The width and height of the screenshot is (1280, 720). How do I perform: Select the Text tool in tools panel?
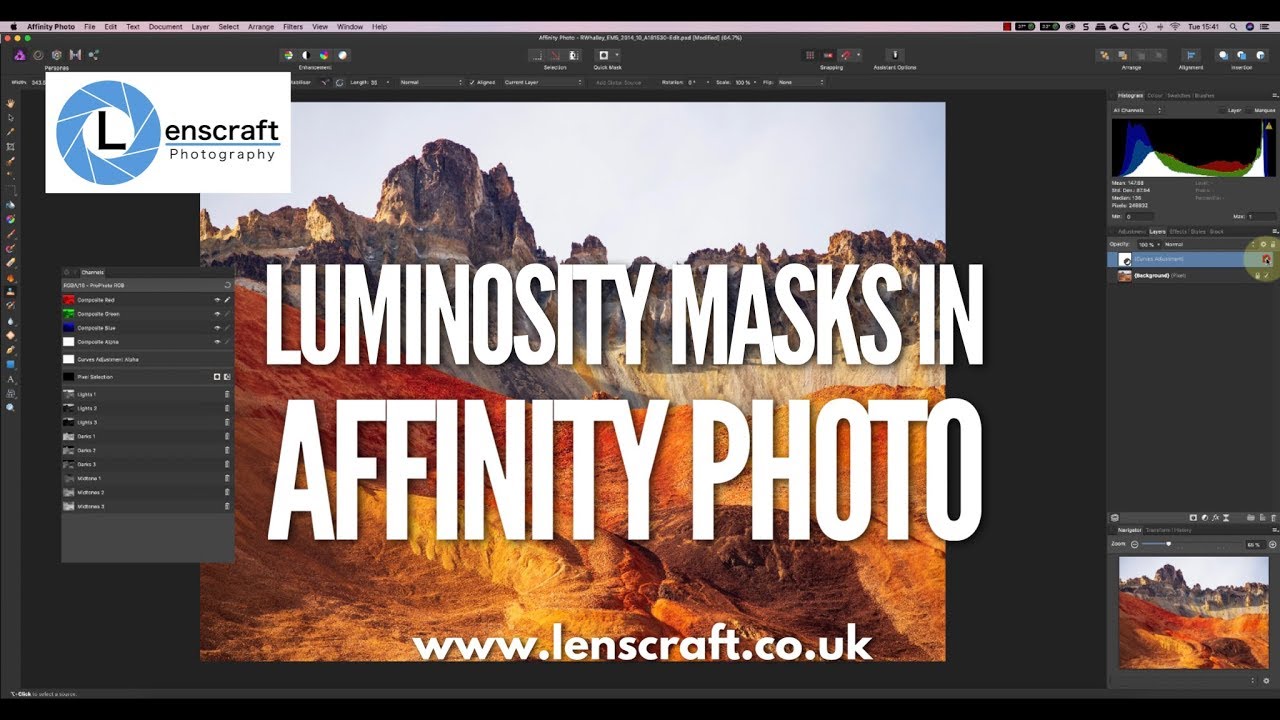[11, 379]
